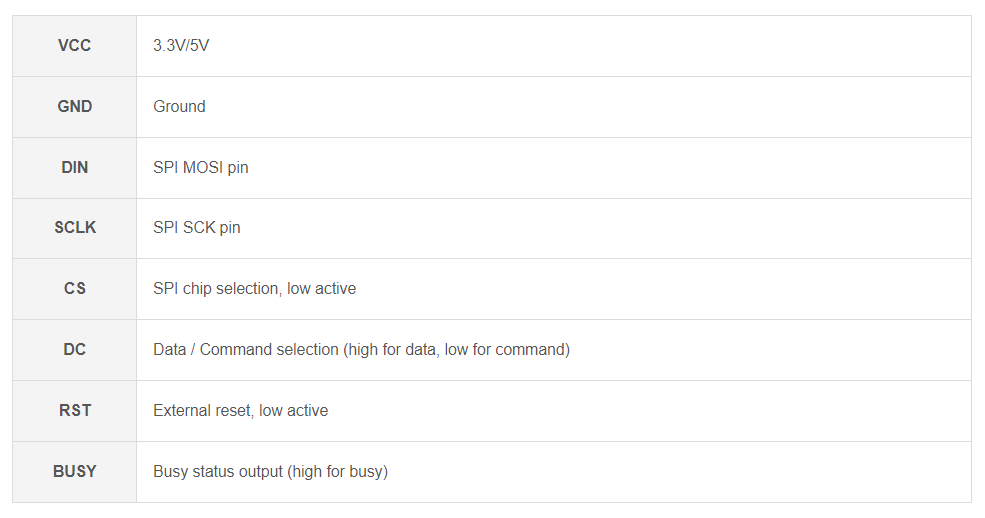Click the SCLK pin label
Viewport: 985px width, 518px height.
(x=75, y=228)
